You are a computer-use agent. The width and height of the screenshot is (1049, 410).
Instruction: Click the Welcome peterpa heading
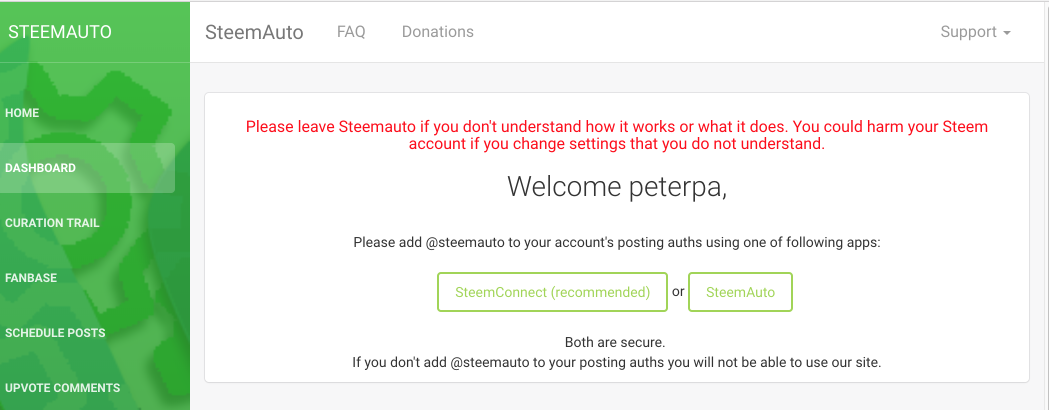pos(617,187)
